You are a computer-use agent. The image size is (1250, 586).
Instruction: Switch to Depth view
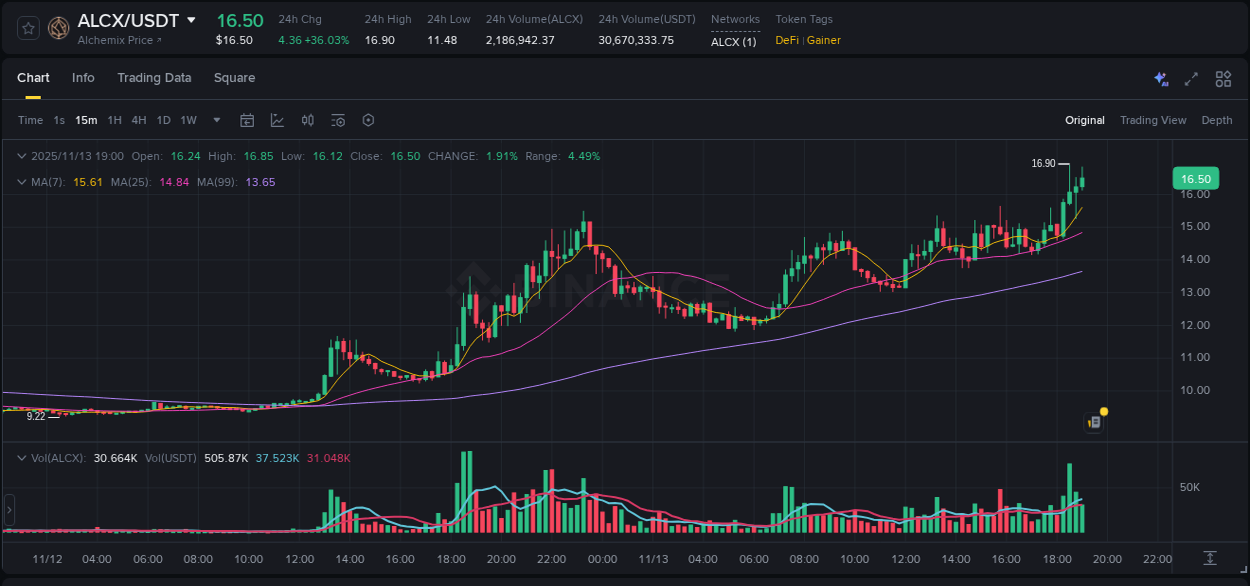point(1217,120)
